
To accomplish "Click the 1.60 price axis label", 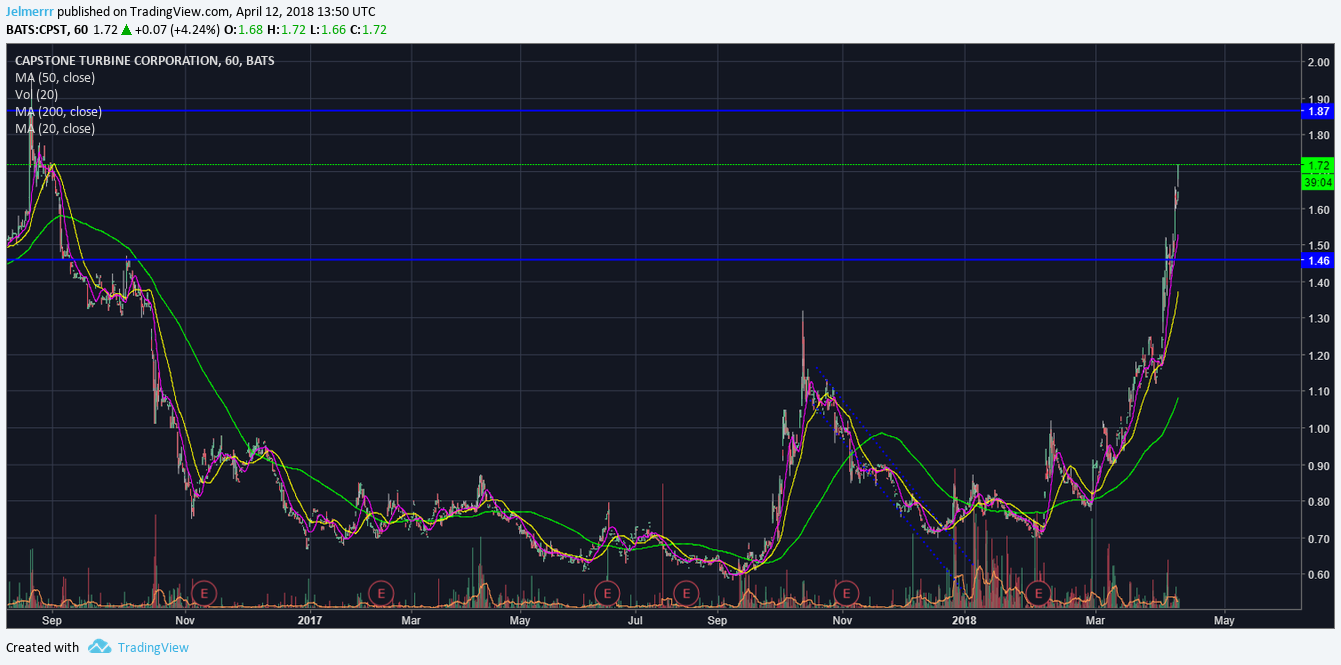I will (1318, 209).
